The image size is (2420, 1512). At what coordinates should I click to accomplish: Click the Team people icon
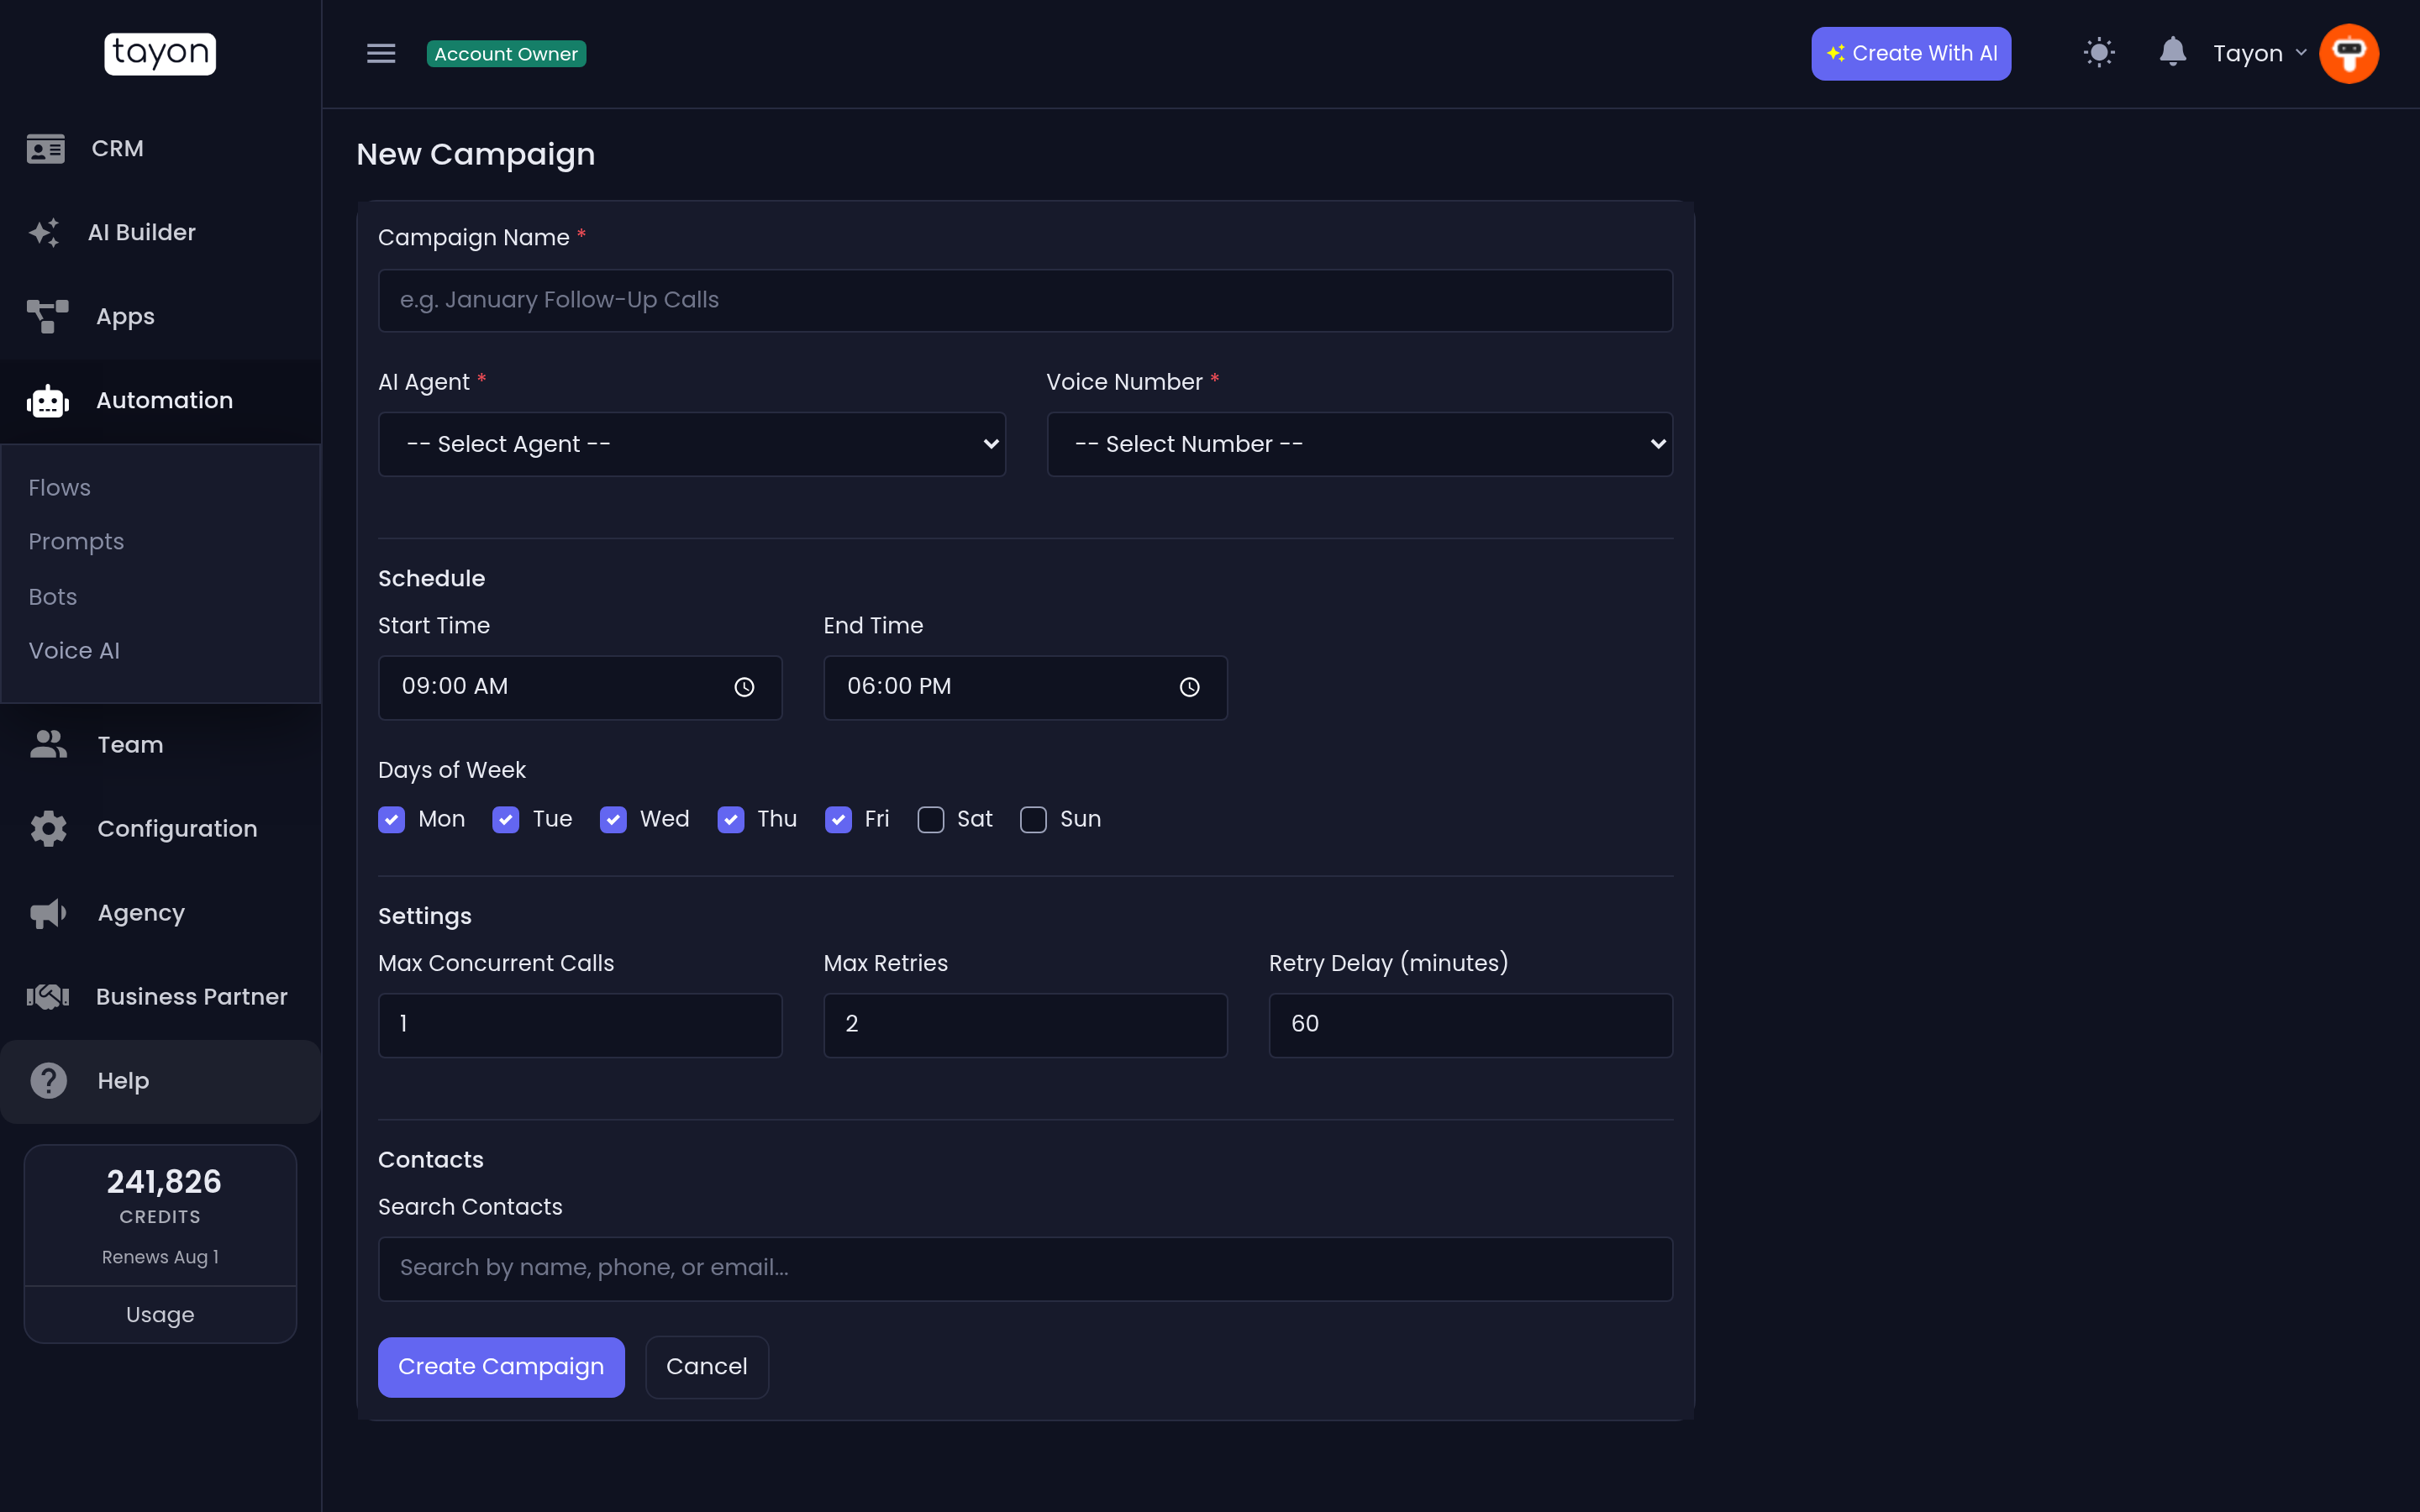pyautogui.click(x=48, y=744)
